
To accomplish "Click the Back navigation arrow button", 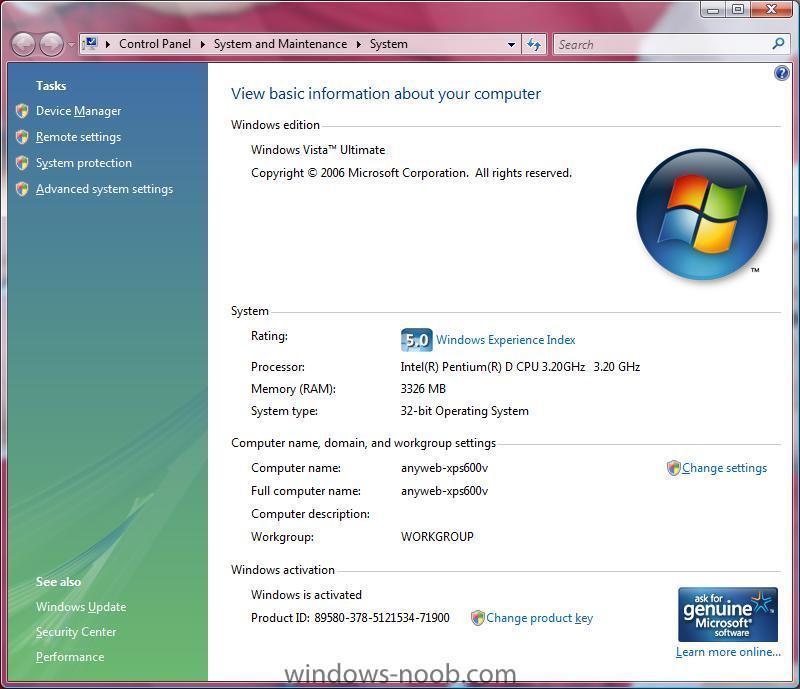I will (x=23, y=44).
